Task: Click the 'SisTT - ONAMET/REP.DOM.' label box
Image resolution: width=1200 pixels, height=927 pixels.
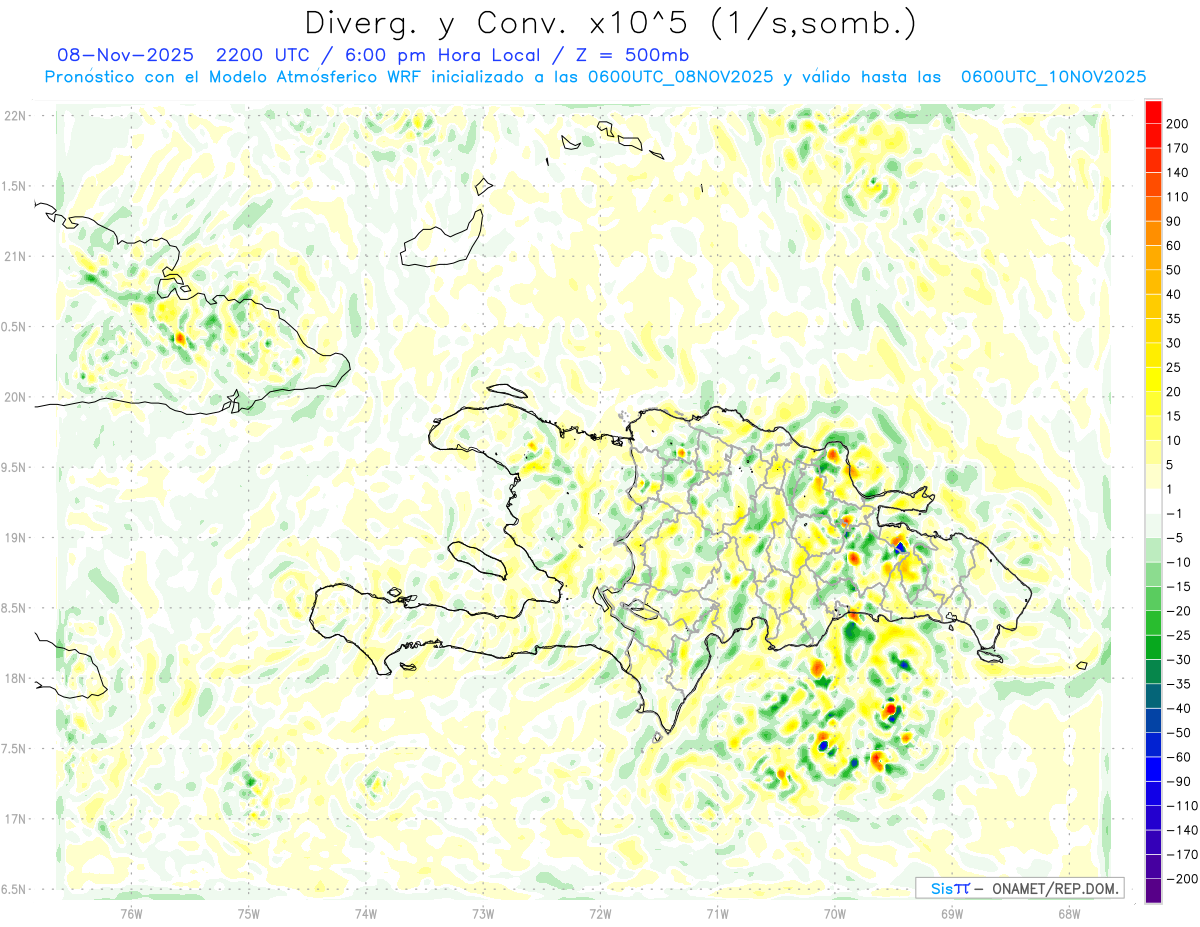Action: pyautogui.click(x=1020, y=888)
